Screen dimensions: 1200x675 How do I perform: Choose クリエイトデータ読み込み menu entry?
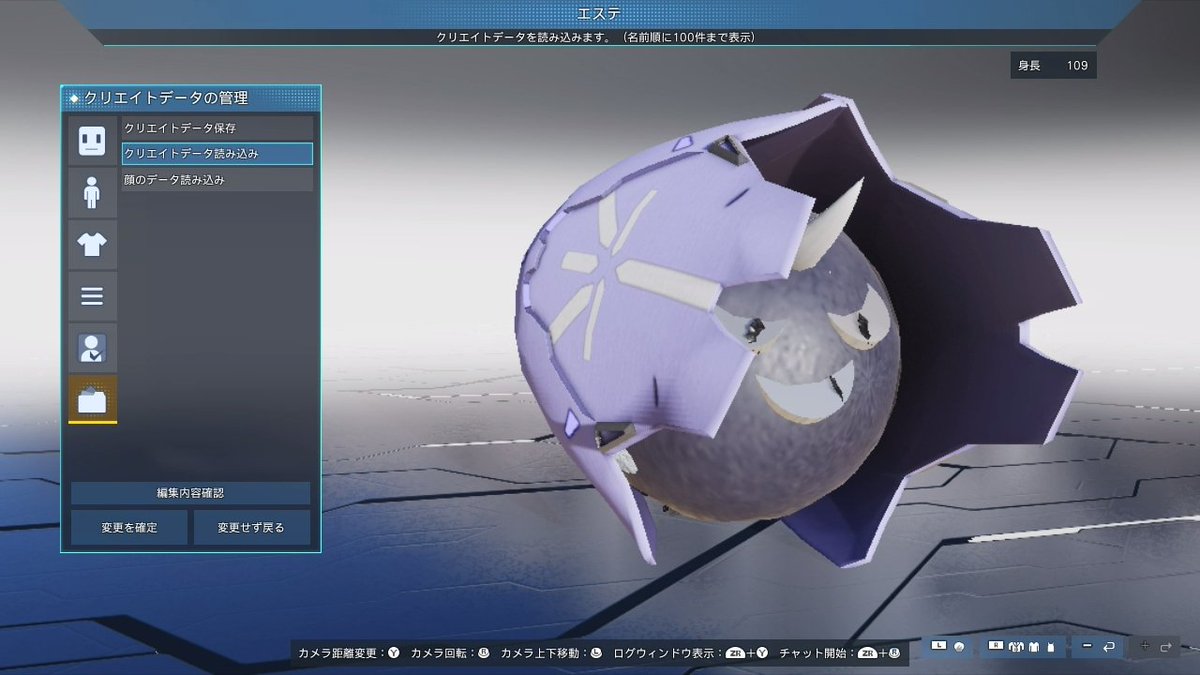point(217,154)
